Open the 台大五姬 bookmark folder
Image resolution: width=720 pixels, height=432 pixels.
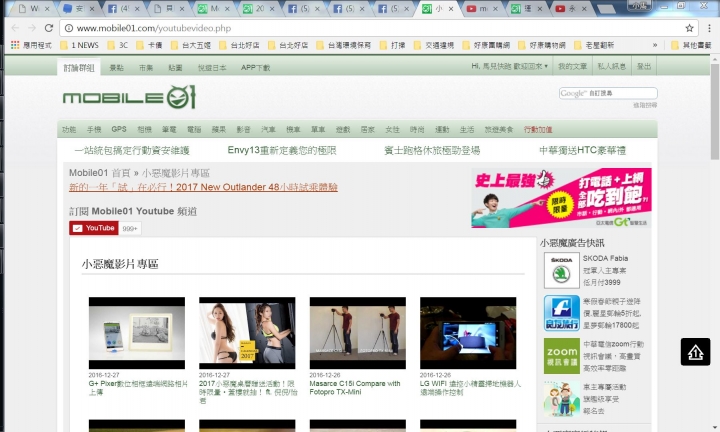(191, 45)
